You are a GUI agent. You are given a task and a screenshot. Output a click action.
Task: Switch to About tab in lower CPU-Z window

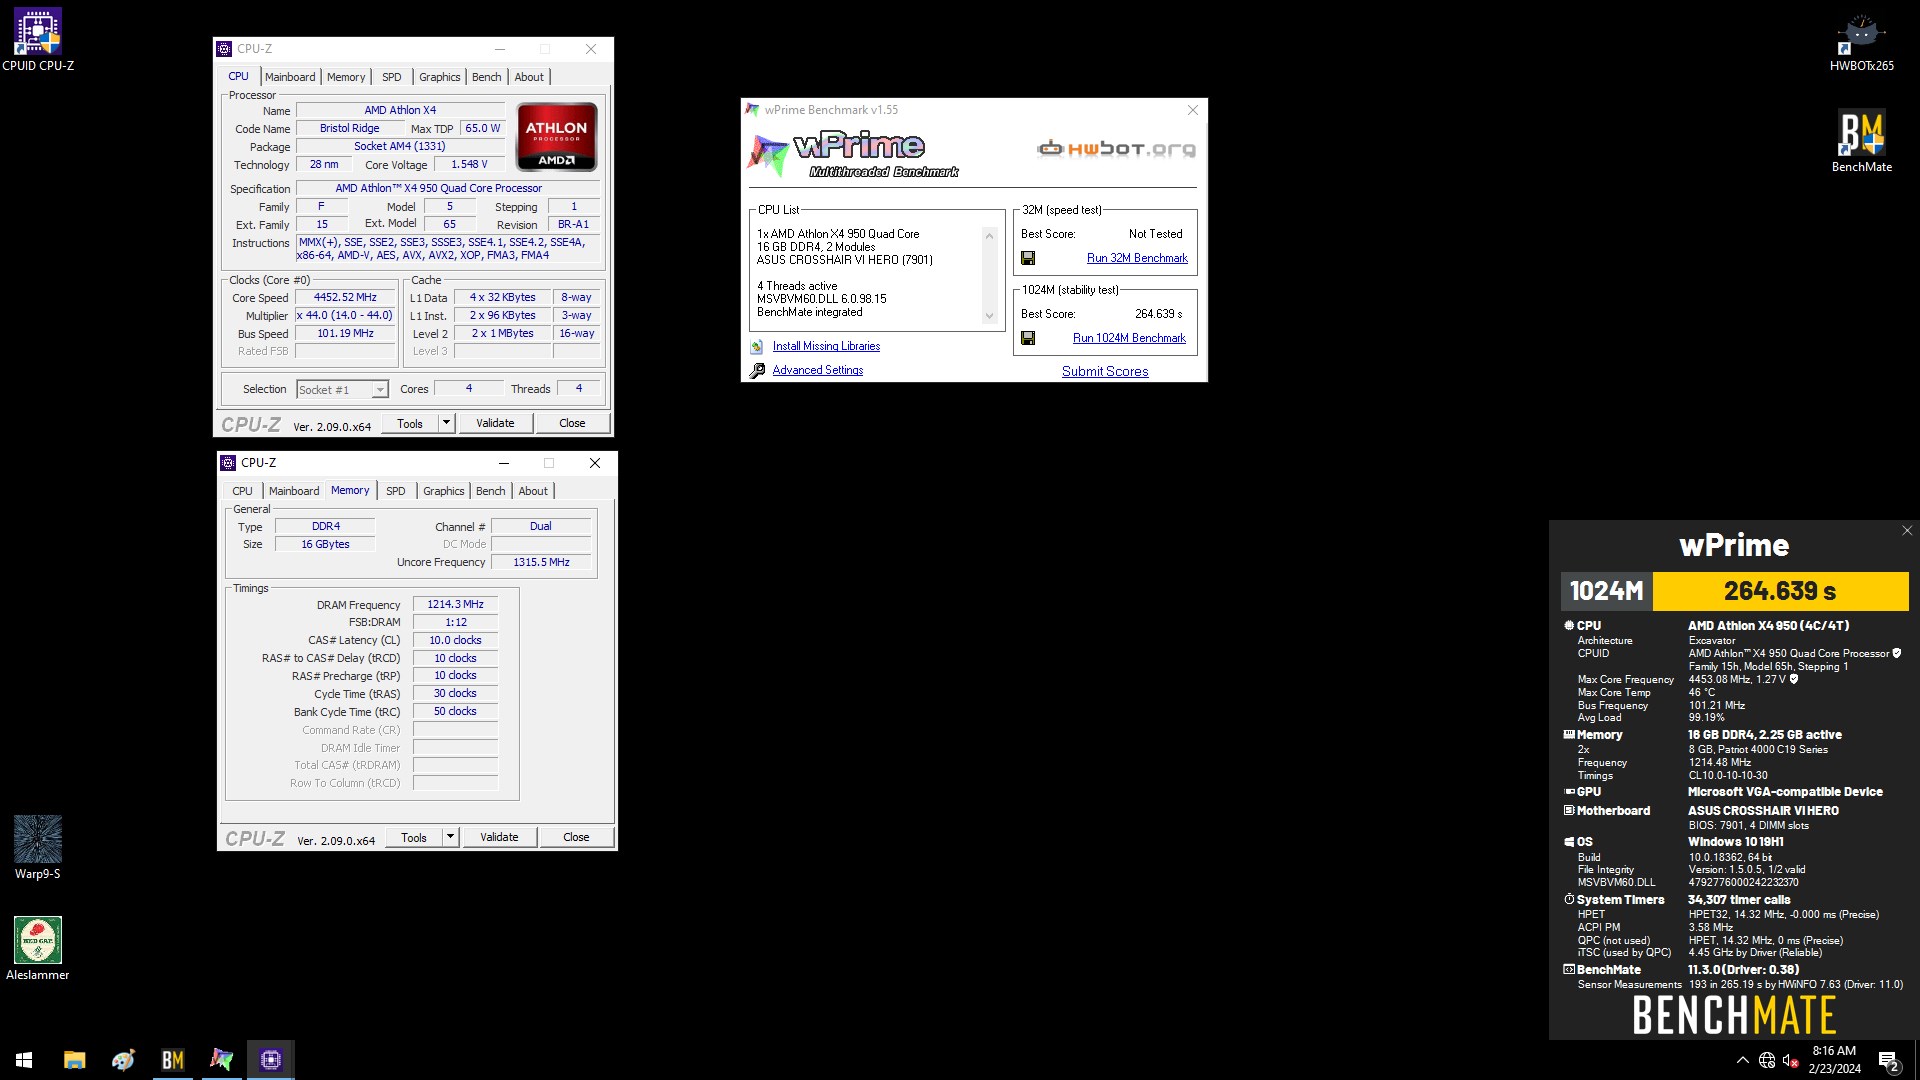(x=533, y=491)
